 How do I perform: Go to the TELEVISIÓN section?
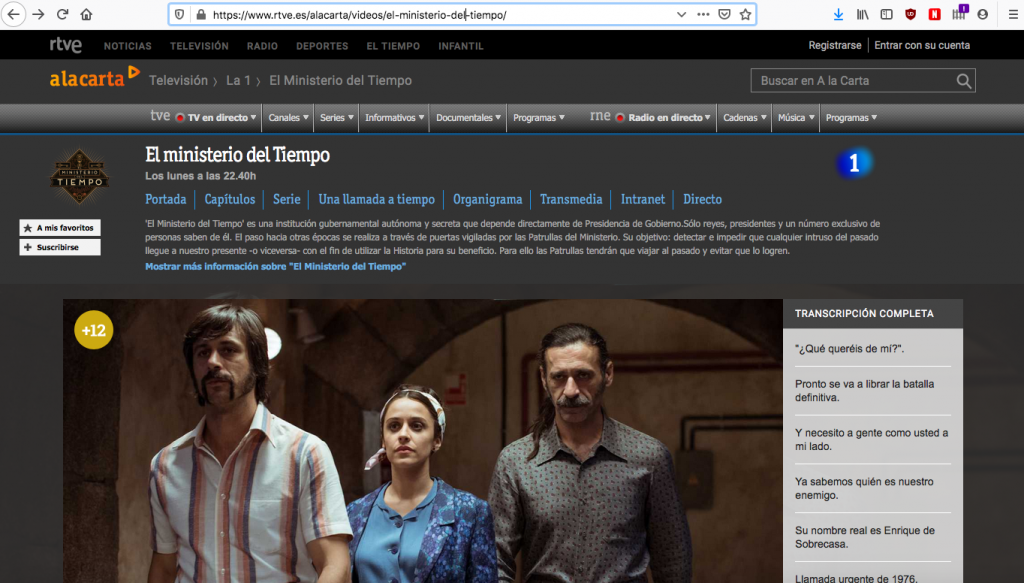[x=199, y=46]
